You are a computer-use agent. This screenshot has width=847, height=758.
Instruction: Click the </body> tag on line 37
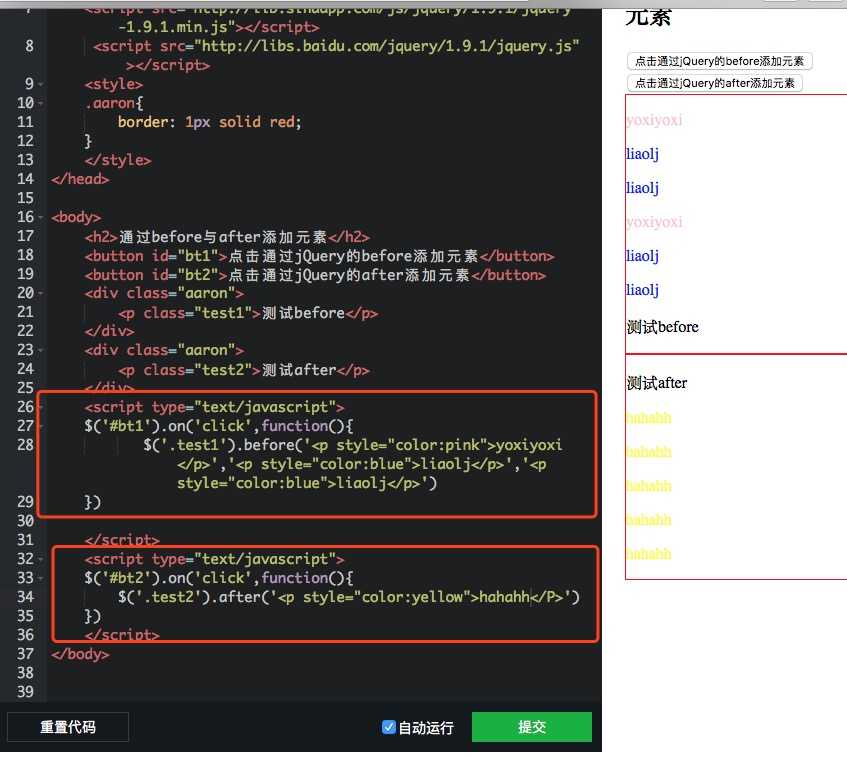tap(80, 654)
